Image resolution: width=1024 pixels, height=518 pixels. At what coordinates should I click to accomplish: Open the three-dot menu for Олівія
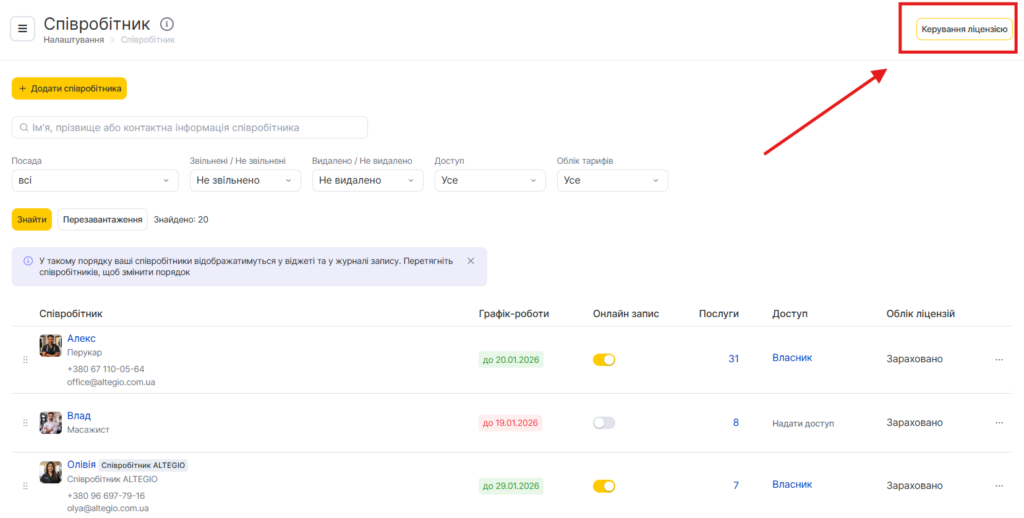pos(998,486)
